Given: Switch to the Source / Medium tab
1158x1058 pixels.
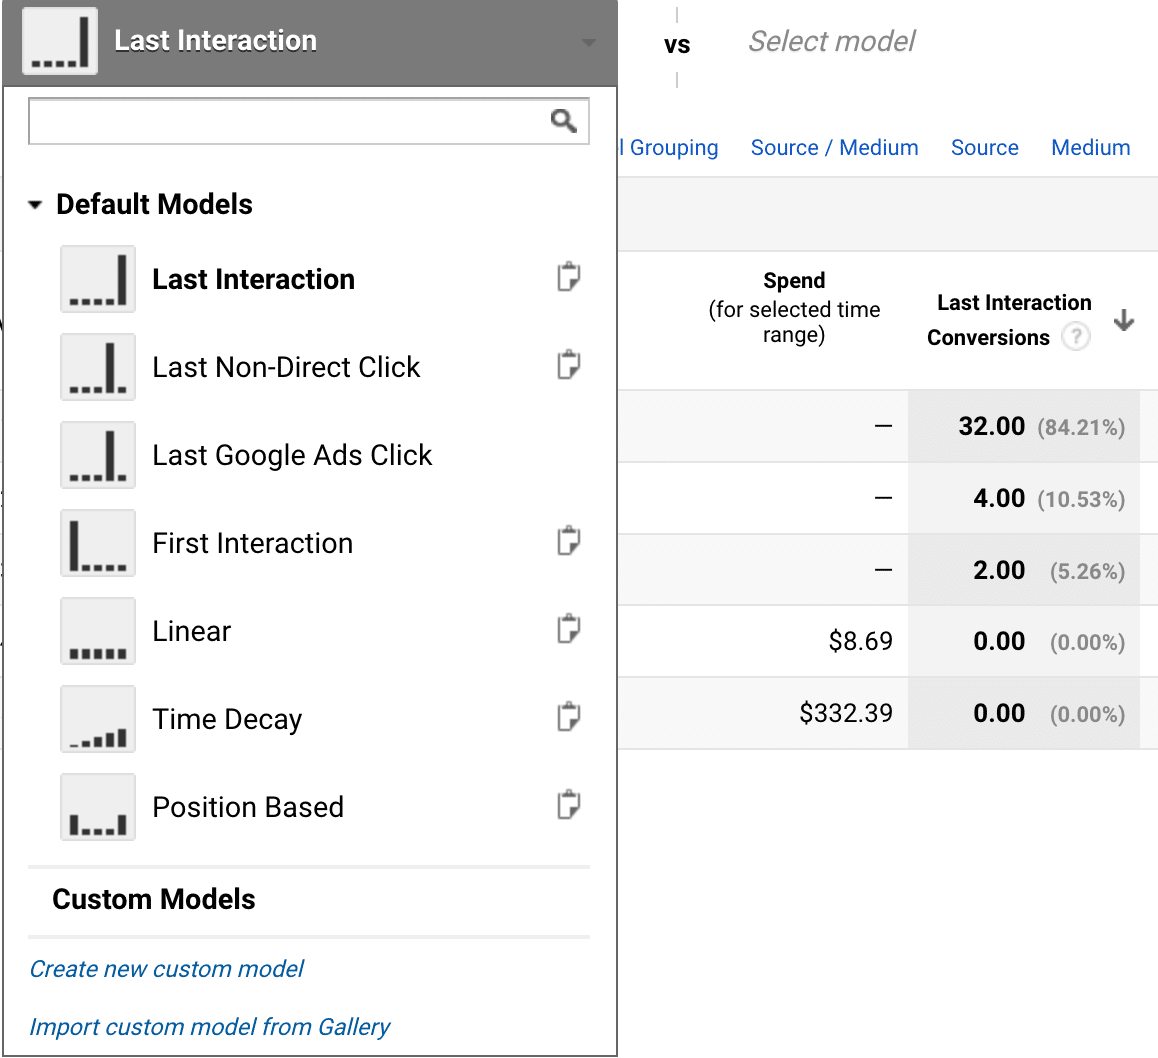Looking at the screenshot, I should point(834,147).
